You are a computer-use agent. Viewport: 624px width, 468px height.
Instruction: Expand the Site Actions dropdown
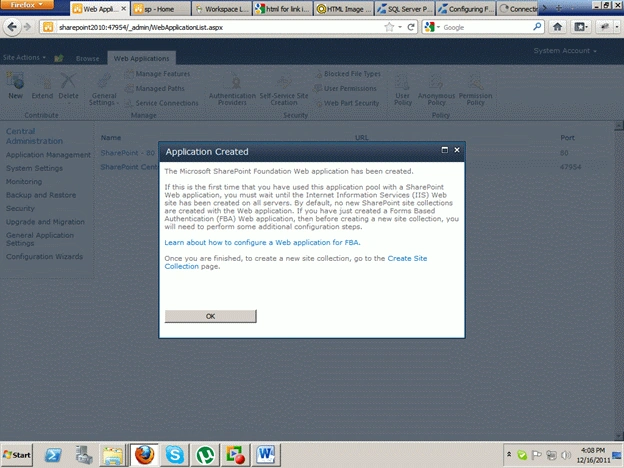(x=24, y=58)
